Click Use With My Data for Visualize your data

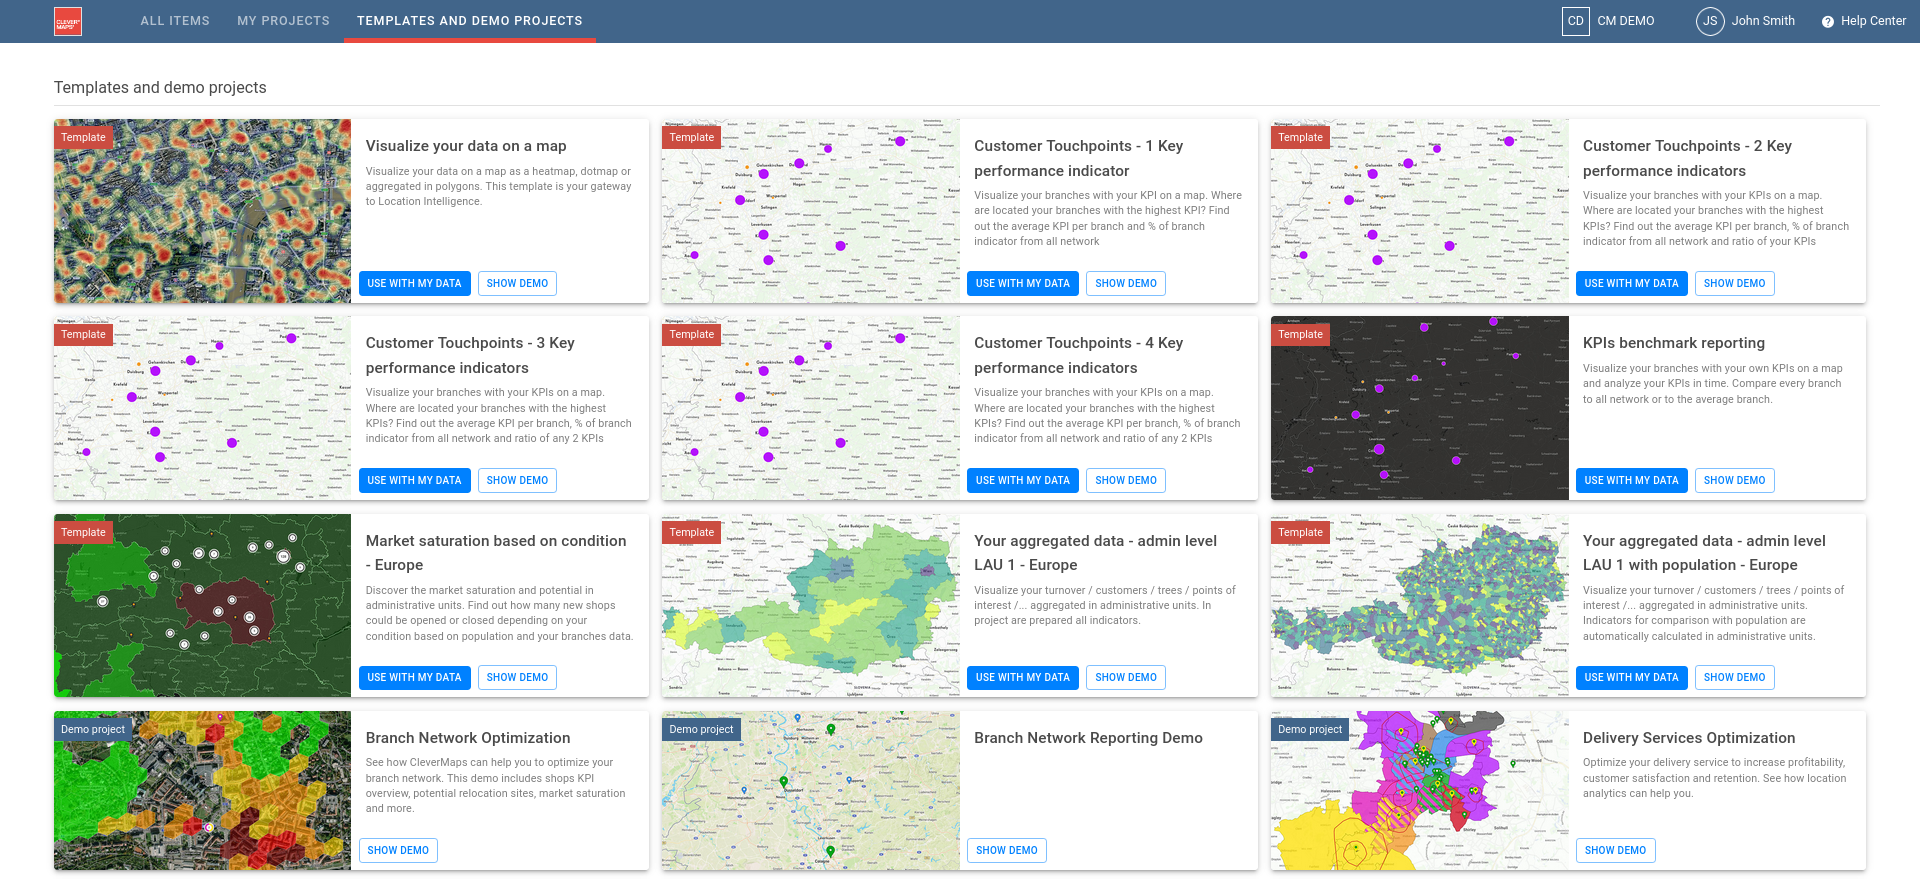(414, 284)
